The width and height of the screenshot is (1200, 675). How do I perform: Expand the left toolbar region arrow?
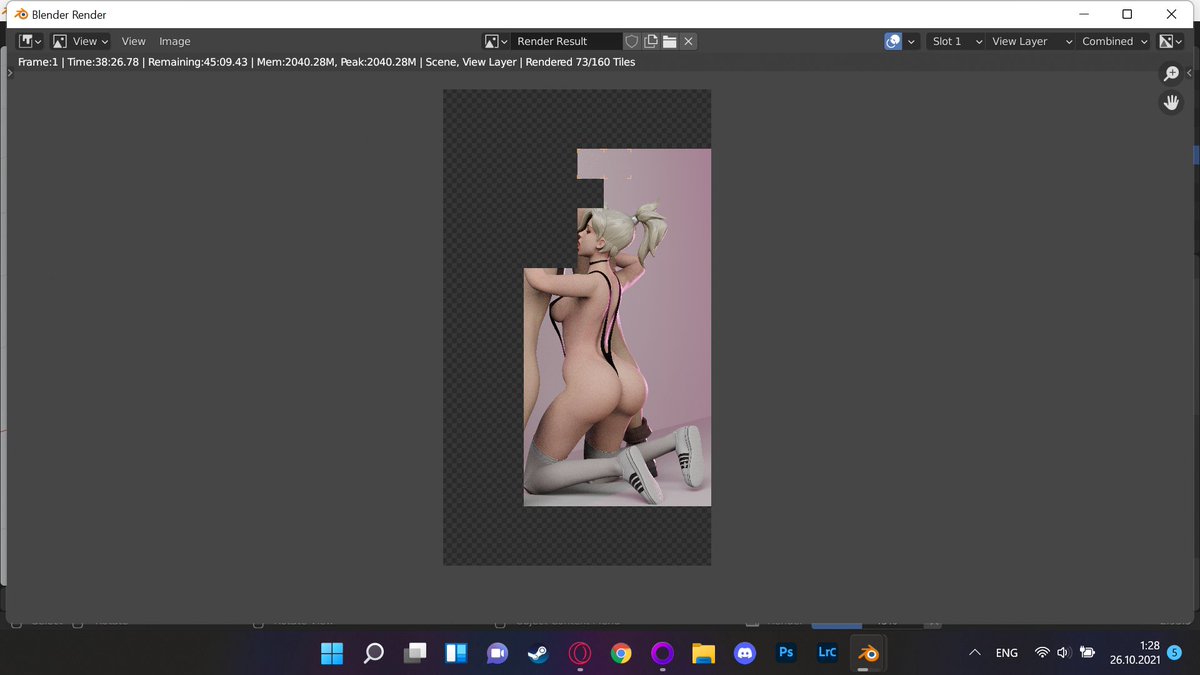10,73
